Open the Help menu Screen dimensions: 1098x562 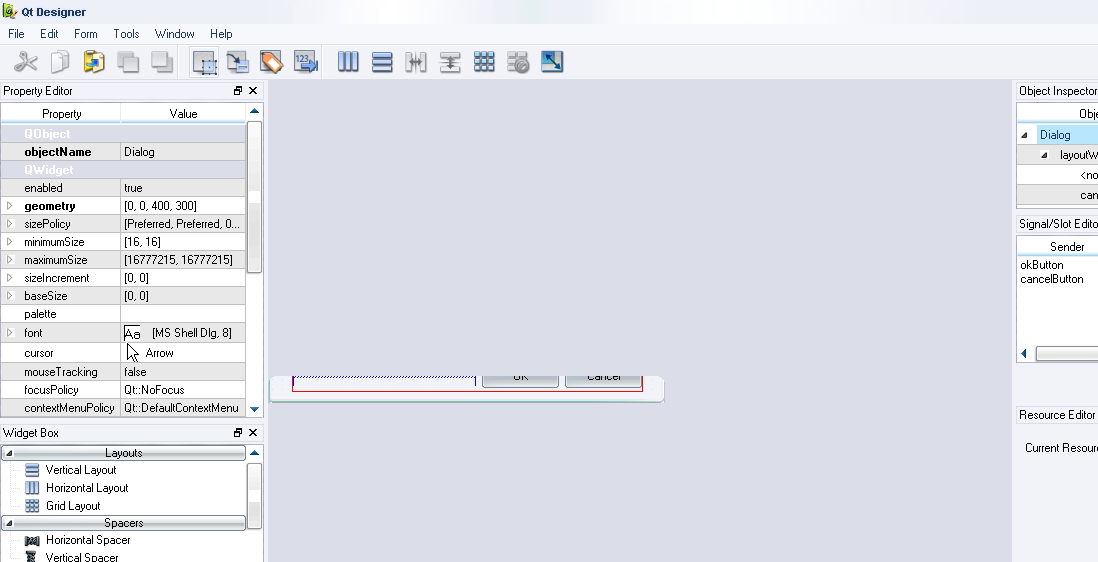tap(221, 34)
